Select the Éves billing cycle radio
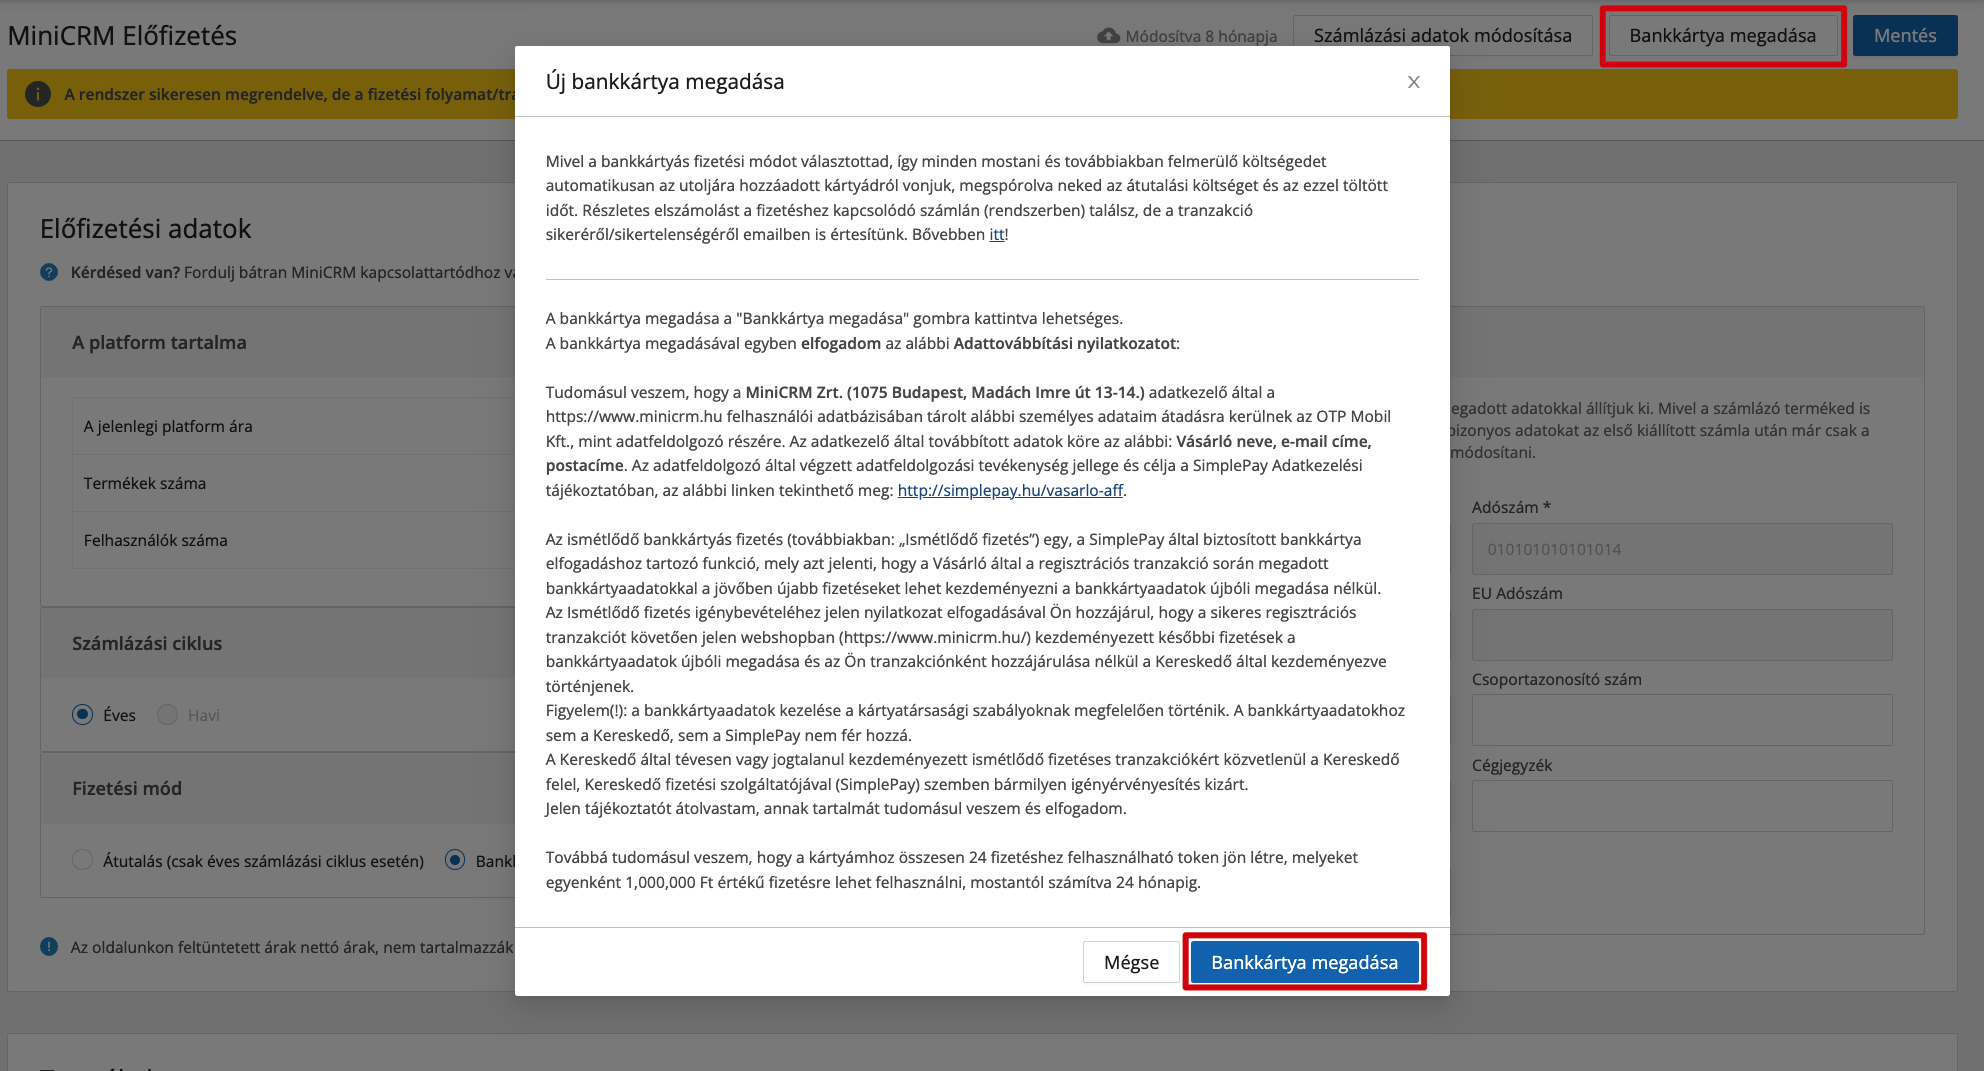 (82, 715)
